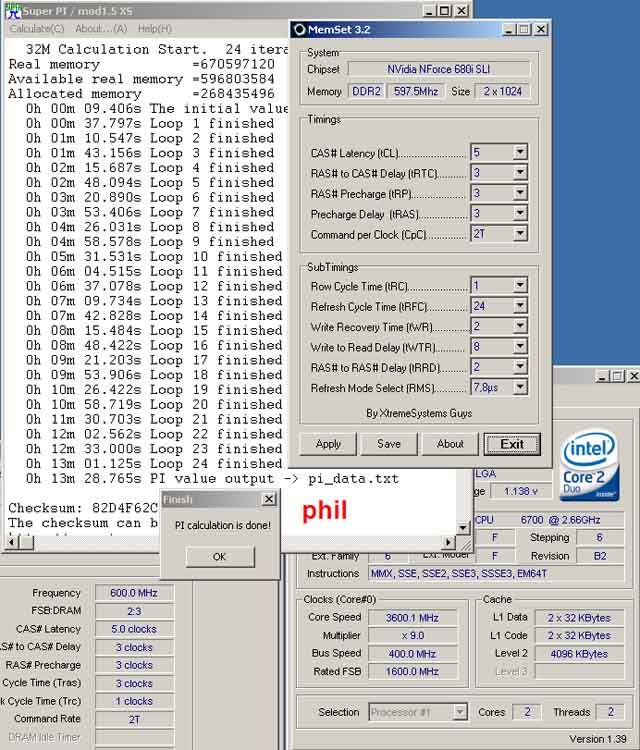Close the Finish dialog with X
The image size is (640, 750).
269,499
